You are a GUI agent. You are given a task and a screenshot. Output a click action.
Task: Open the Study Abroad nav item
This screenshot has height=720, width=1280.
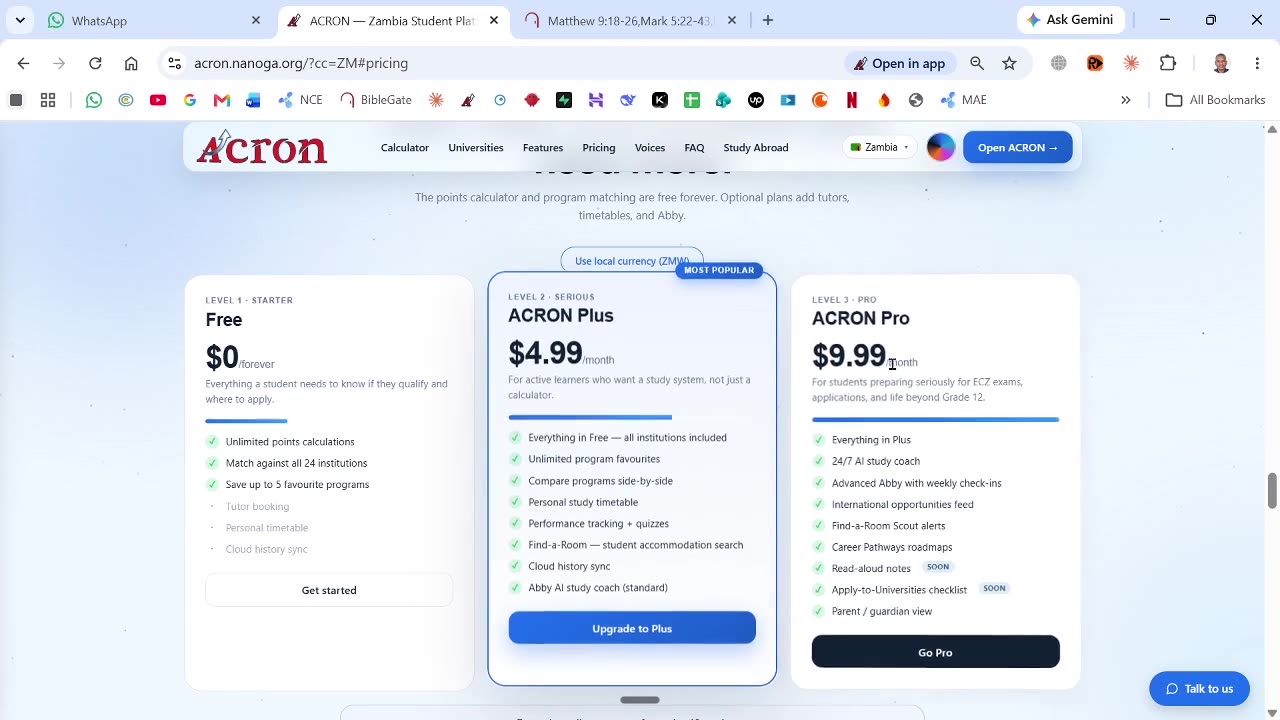756,148
